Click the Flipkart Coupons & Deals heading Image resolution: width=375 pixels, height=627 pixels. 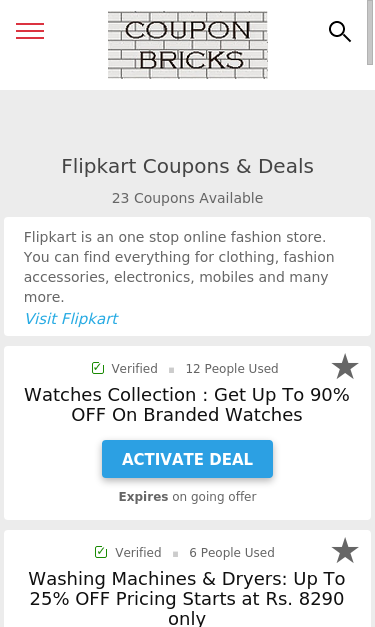tap(188, 166)
